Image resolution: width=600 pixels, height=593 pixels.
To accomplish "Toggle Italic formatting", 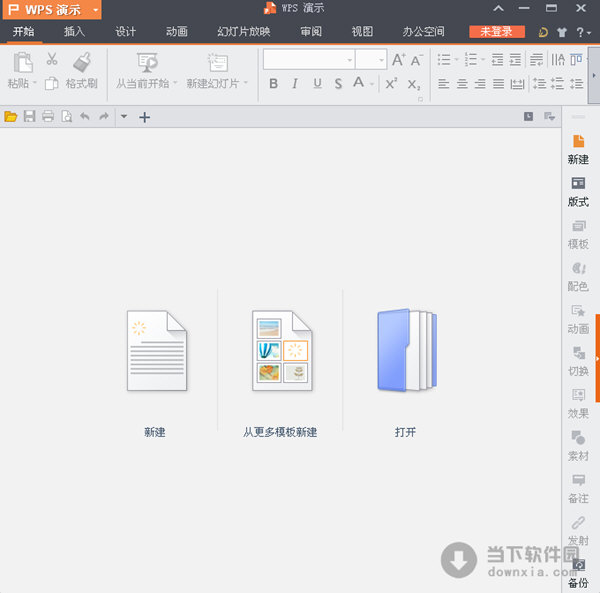I will tap(295, 83).
